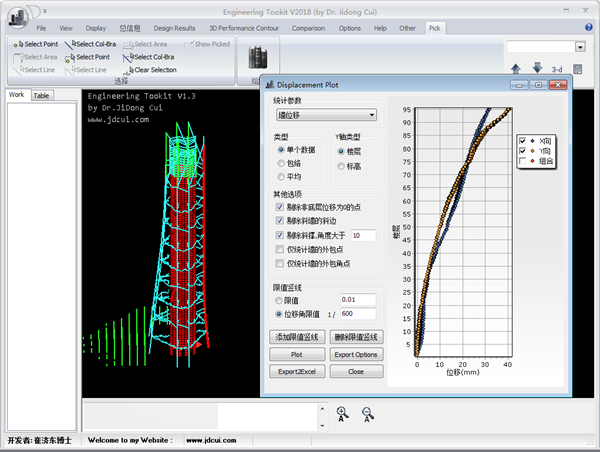
Task: Click the second-row Select Point tool
Action: pyautogui.click(x=88, y=57)
